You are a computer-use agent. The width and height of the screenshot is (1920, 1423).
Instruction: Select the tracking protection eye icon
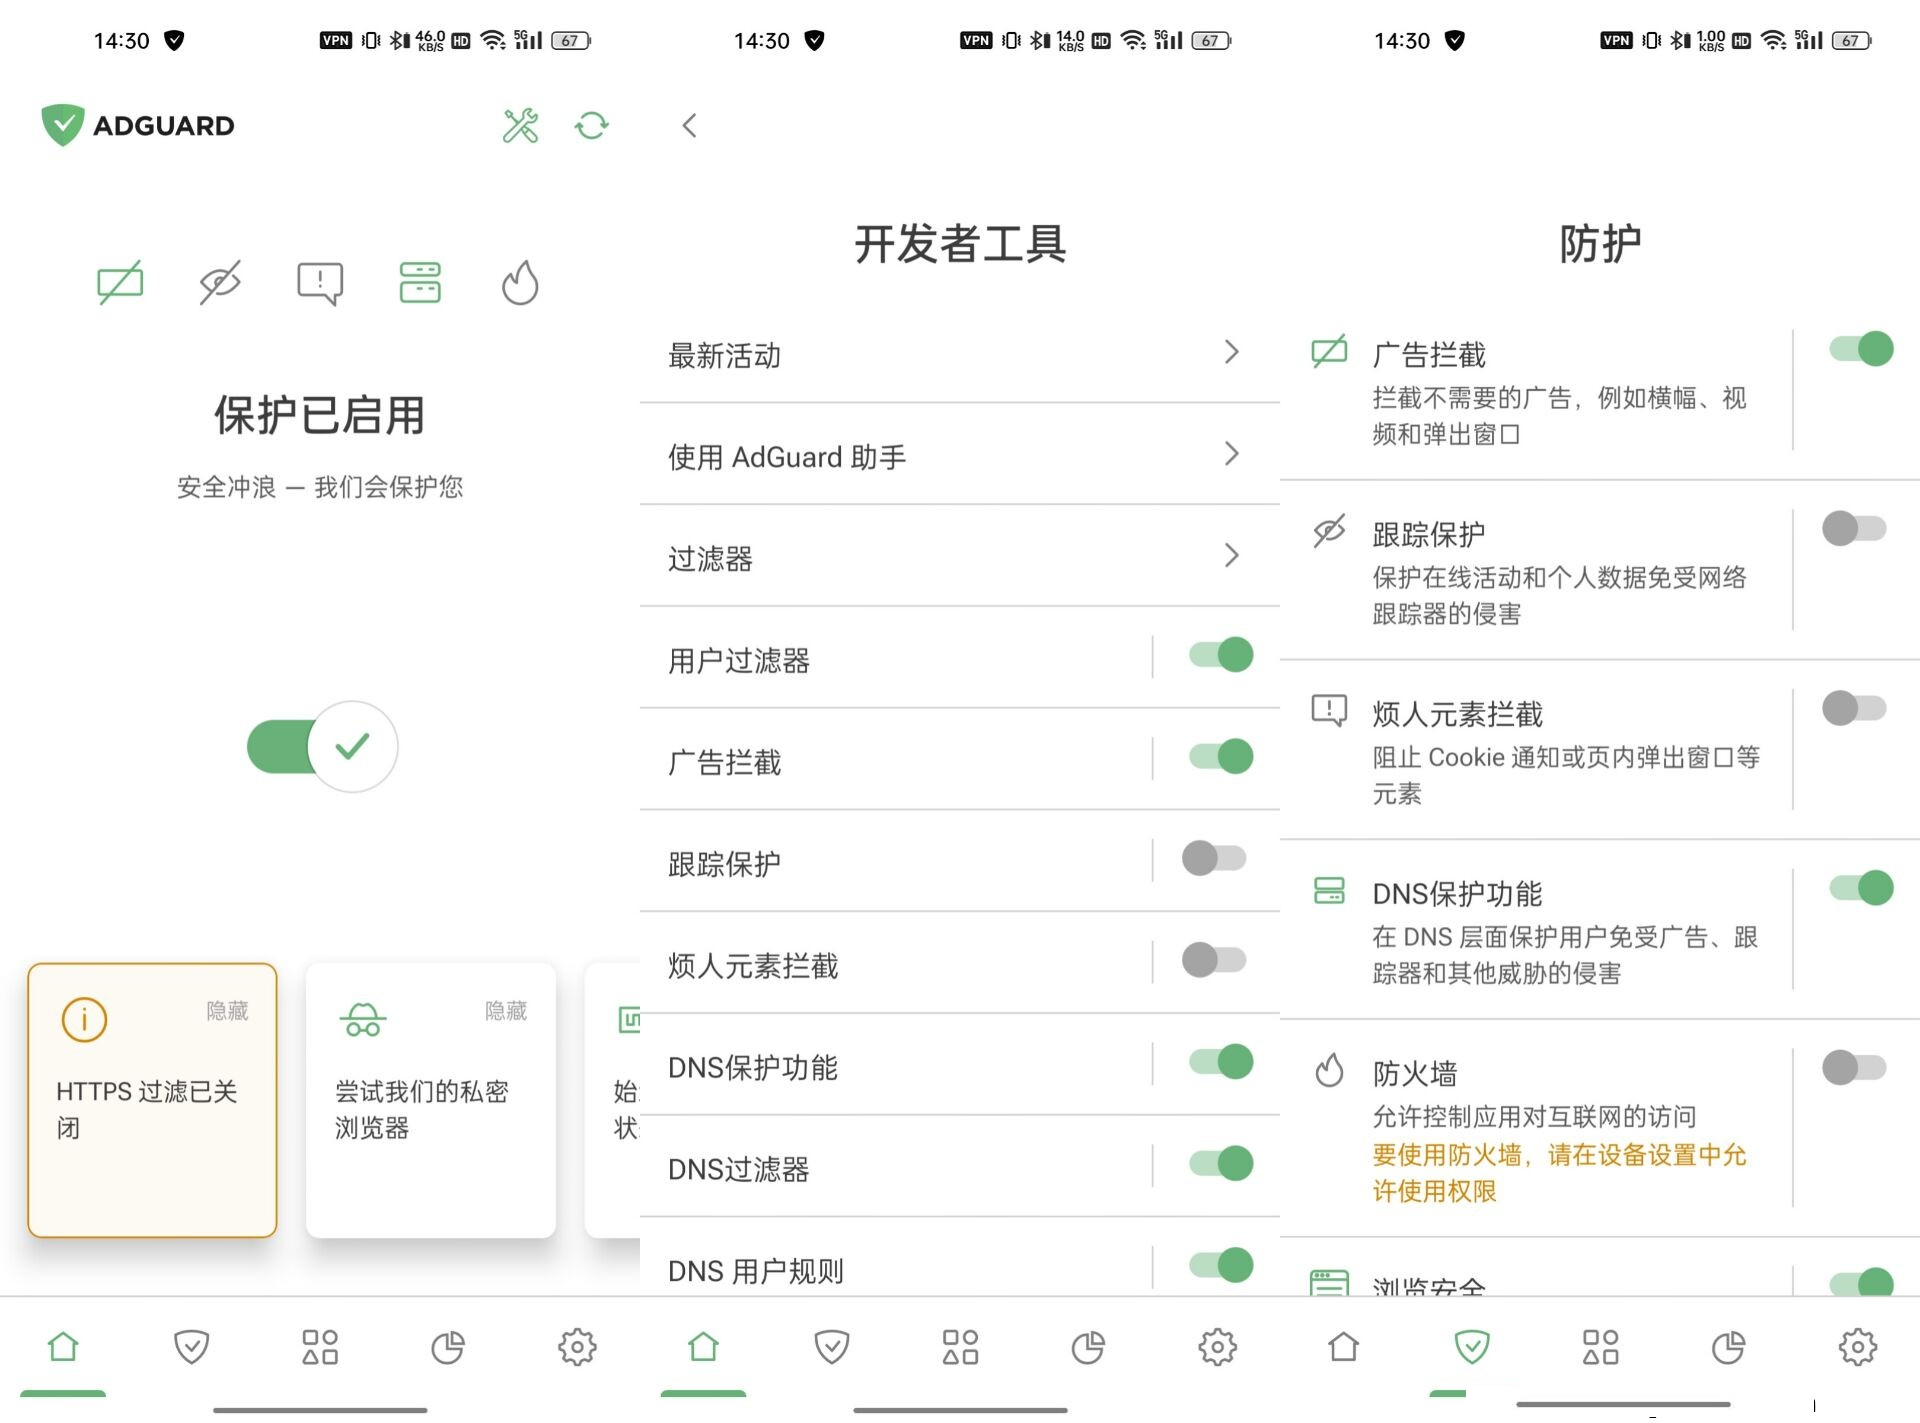coord(219,282)
